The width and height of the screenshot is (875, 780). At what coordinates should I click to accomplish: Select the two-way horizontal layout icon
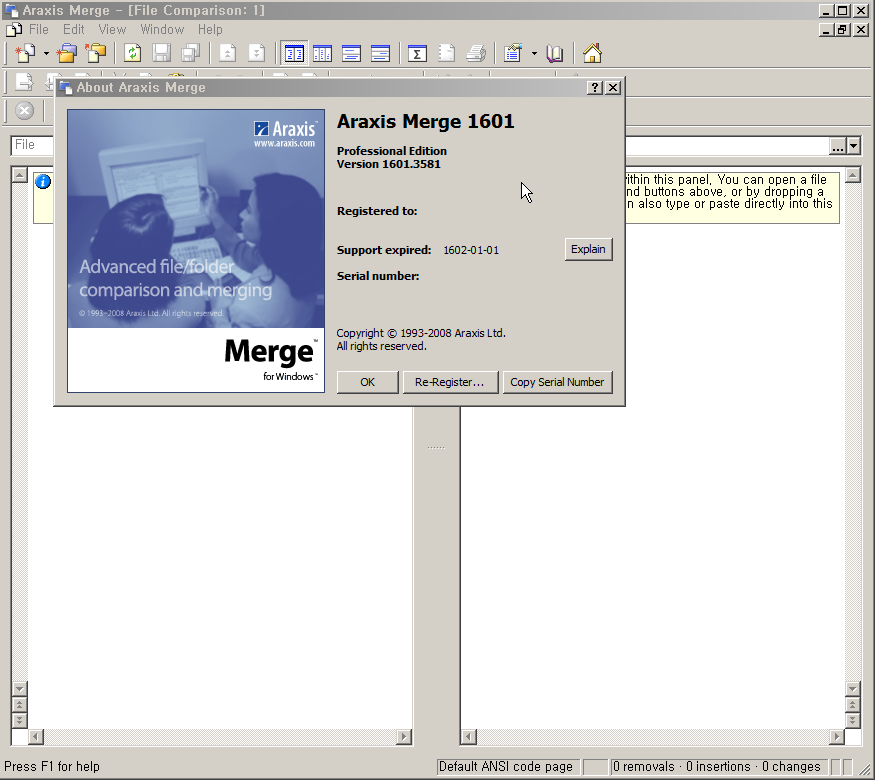click(351, 54)
